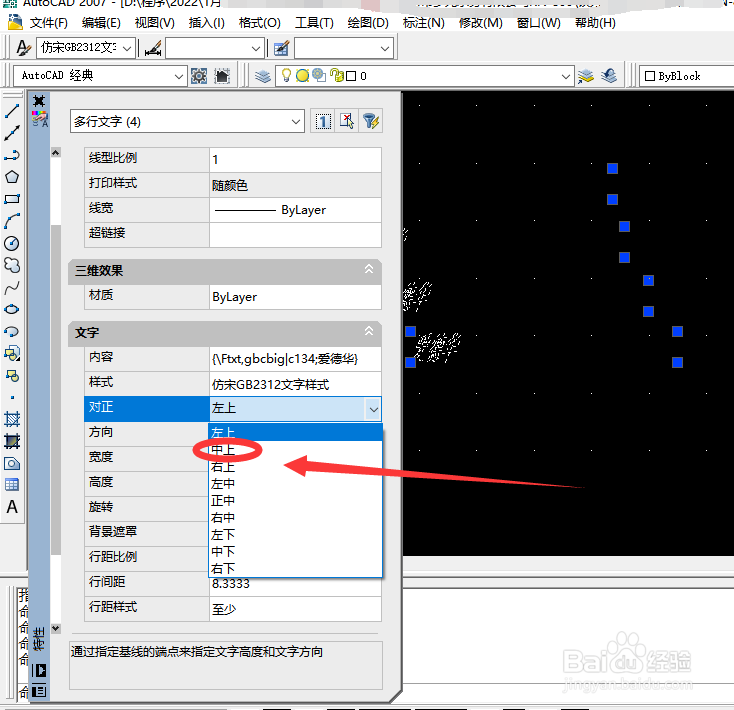This screenshot has width=734, height=710.
Task: Click layer 0 color swatch
Action: coord(351,76)
